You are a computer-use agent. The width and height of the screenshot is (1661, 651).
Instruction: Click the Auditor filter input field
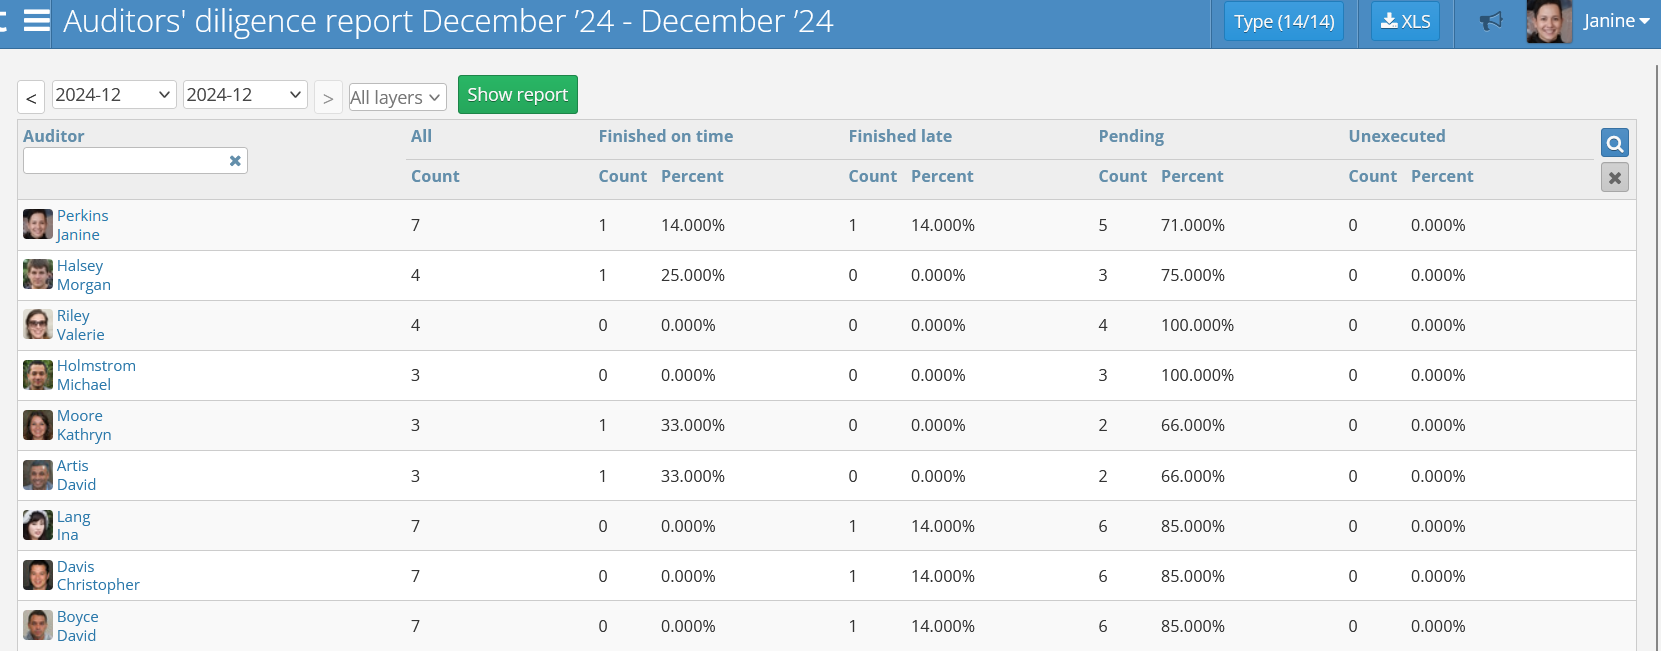click(125, 161)
